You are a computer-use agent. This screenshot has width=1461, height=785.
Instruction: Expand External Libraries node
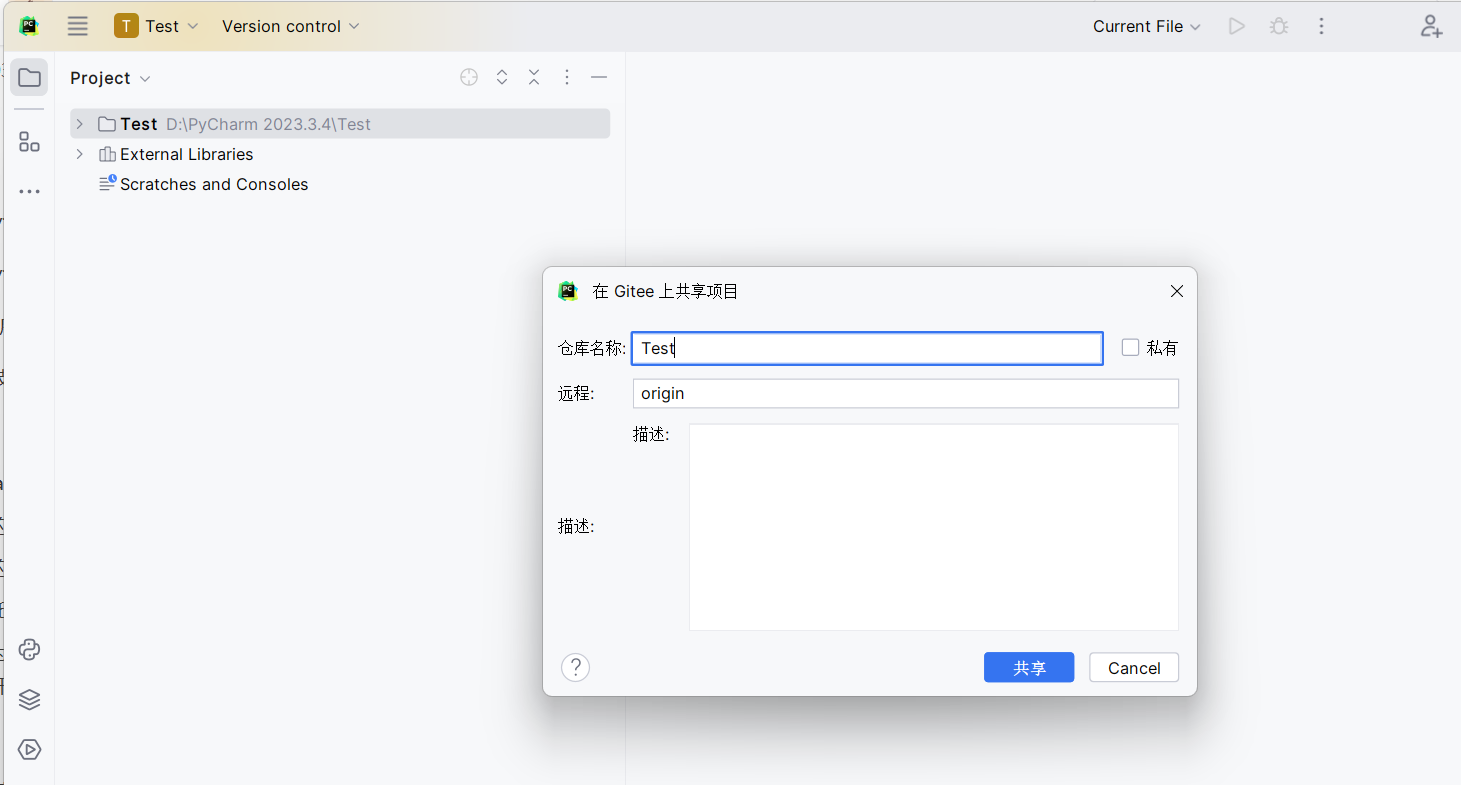click(x=80, y=154)
